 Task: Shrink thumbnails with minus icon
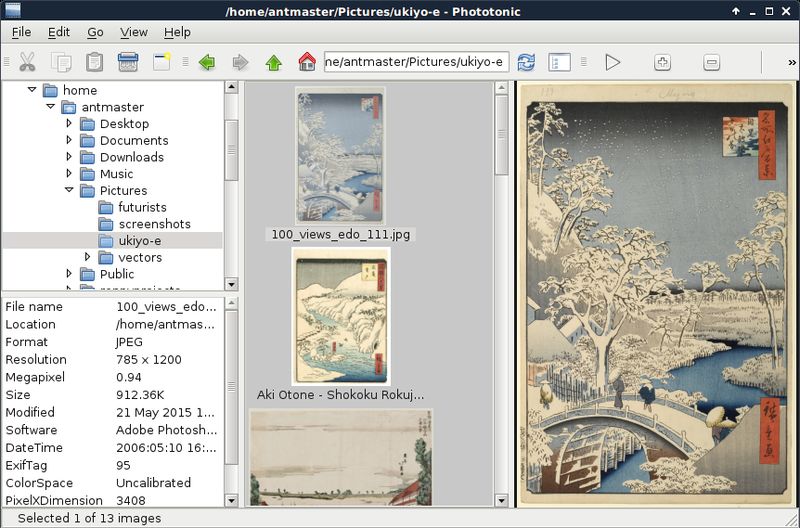[711, 62]
